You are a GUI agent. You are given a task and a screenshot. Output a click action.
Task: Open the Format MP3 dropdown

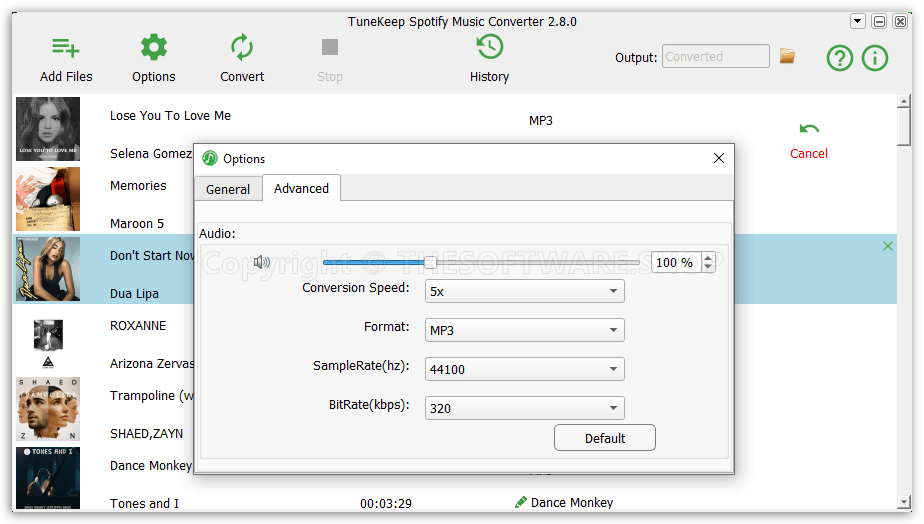click(x=524, y=330)
